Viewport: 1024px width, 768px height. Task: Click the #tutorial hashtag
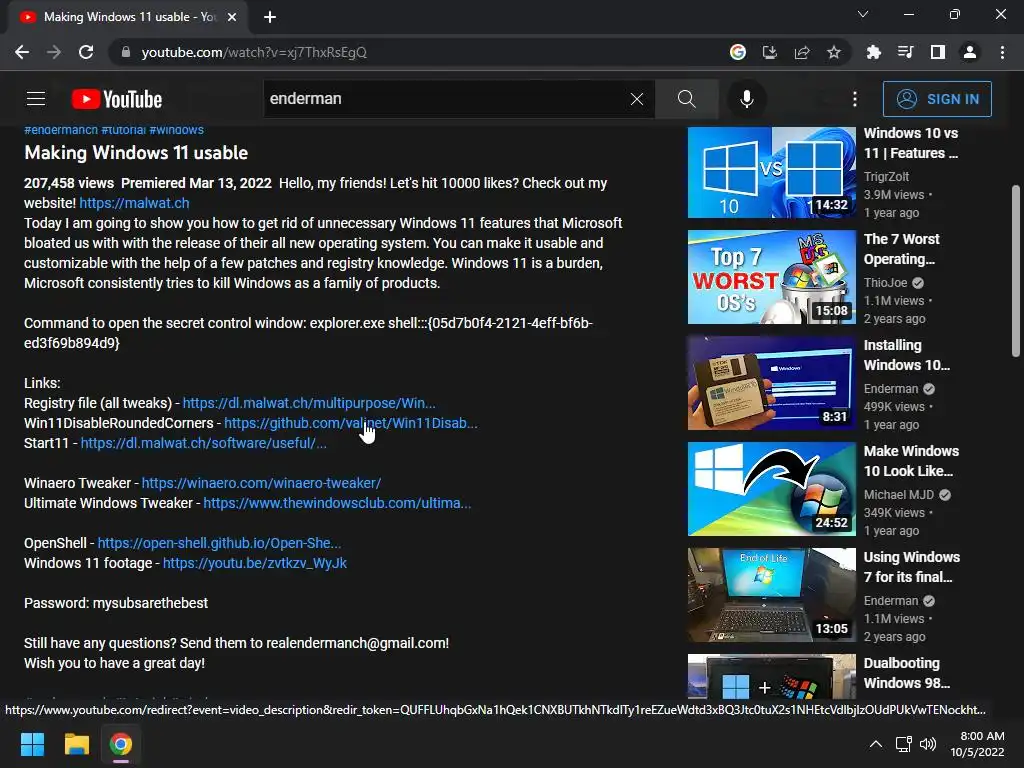click(123, 130)
